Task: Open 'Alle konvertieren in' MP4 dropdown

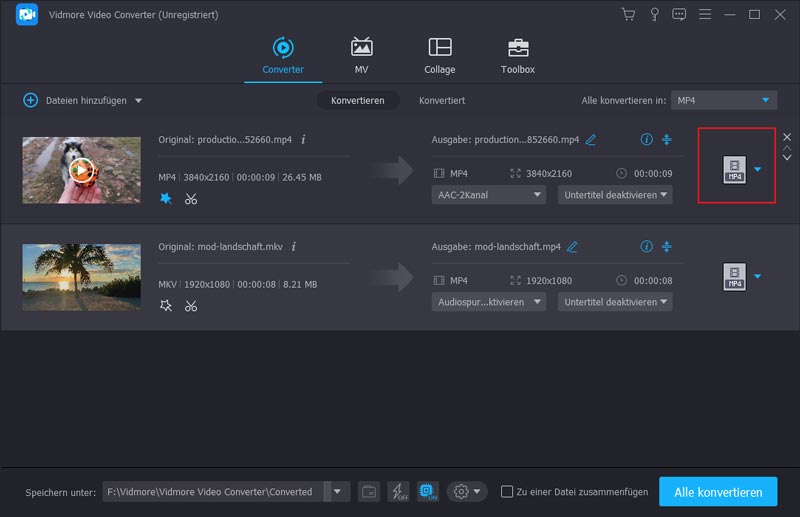Action: coord(723,100)
